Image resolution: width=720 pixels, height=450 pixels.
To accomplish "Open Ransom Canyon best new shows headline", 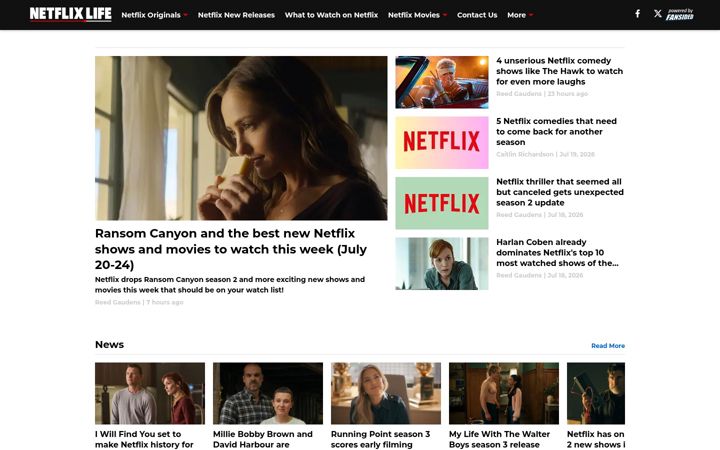I will tap(231, 249).
